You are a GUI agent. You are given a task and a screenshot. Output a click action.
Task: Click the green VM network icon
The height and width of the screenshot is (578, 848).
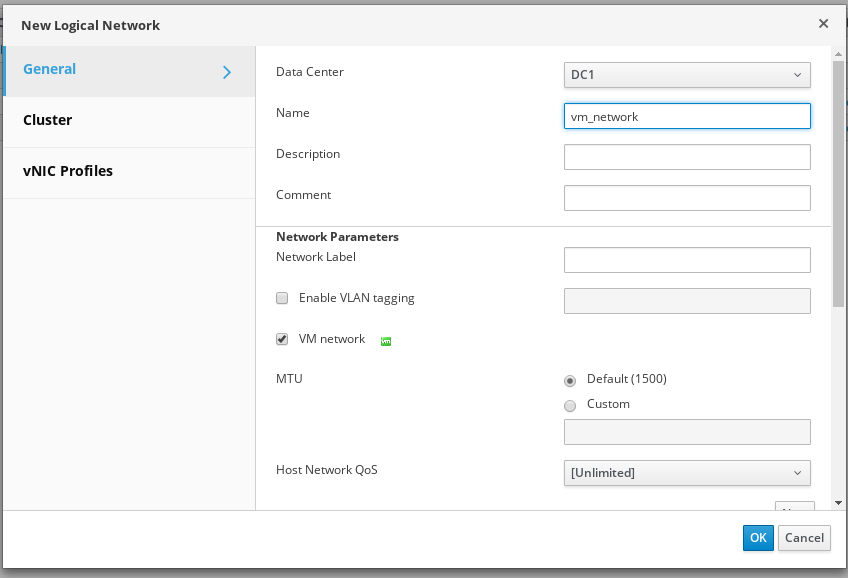[x=386, y=341]
